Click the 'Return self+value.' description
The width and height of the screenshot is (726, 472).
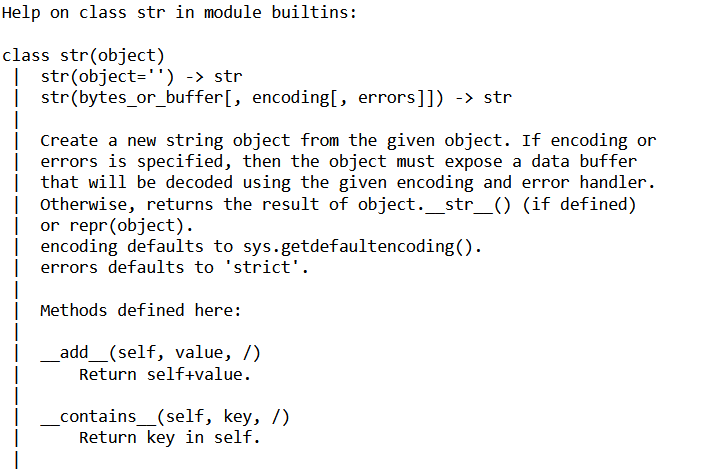point(165,374)
